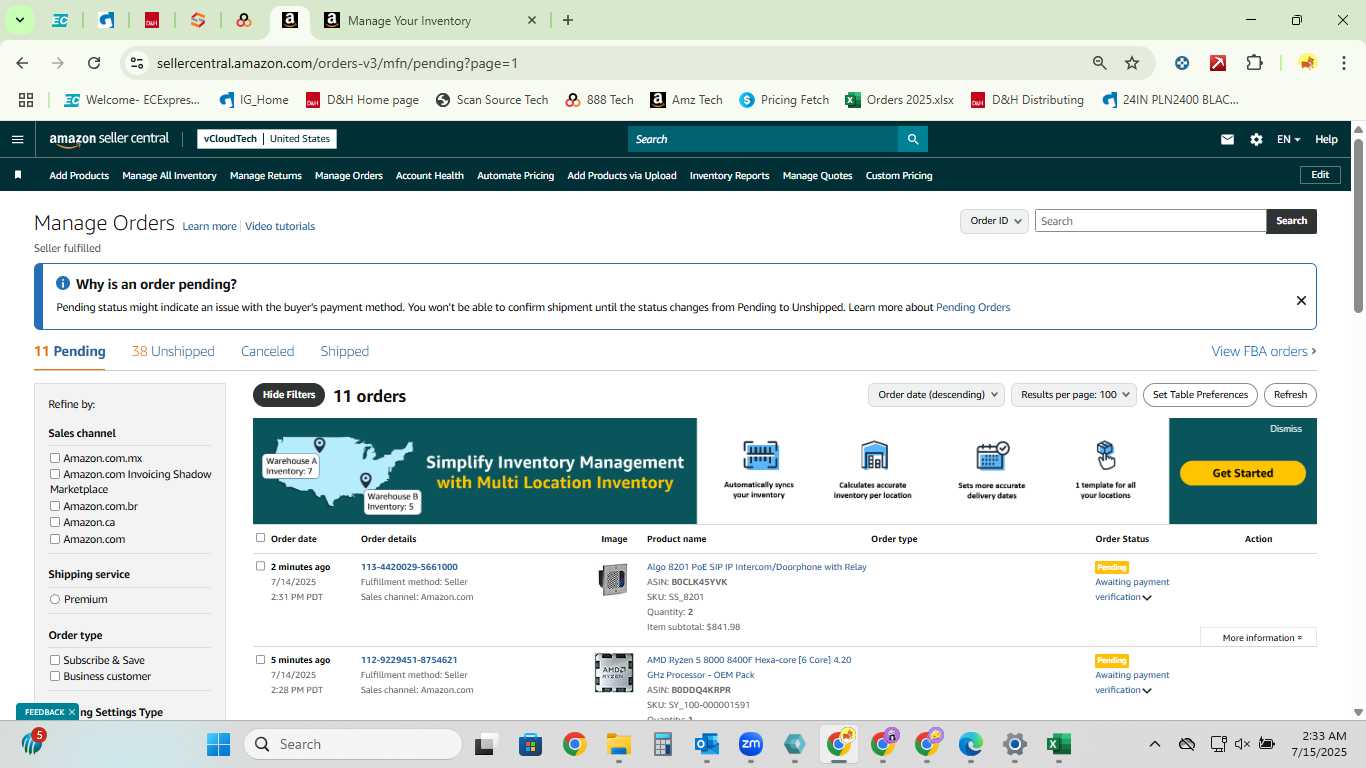Open the bookmarks apps grid icon
This screenshot has height=768, width=1366.
26,100
